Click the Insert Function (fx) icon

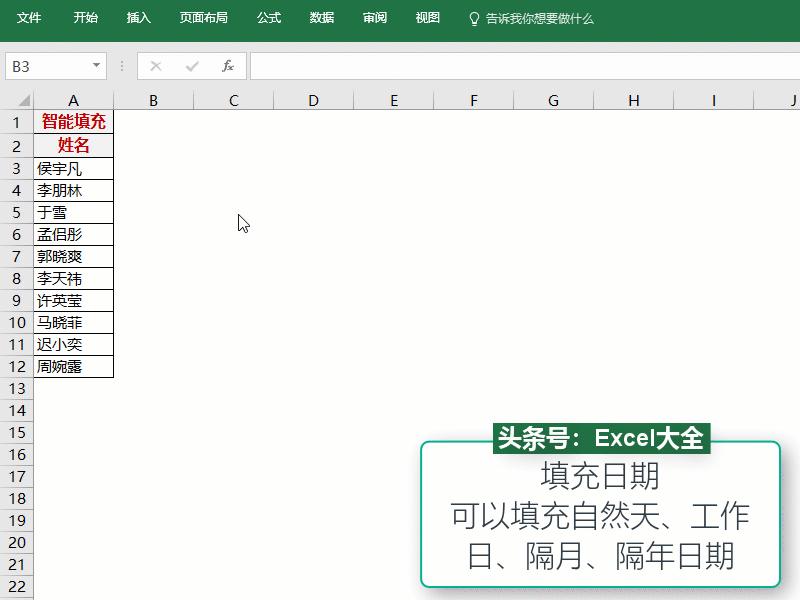point(226,65)
